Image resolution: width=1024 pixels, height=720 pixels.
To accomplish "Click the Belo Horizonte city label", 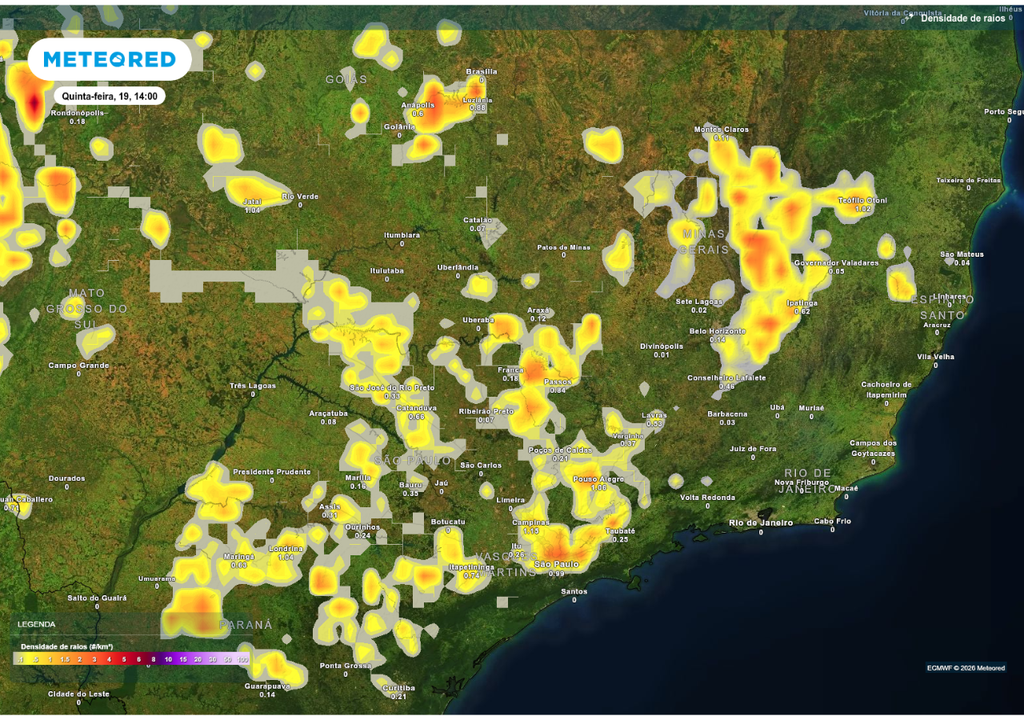I will click(717, 331).
